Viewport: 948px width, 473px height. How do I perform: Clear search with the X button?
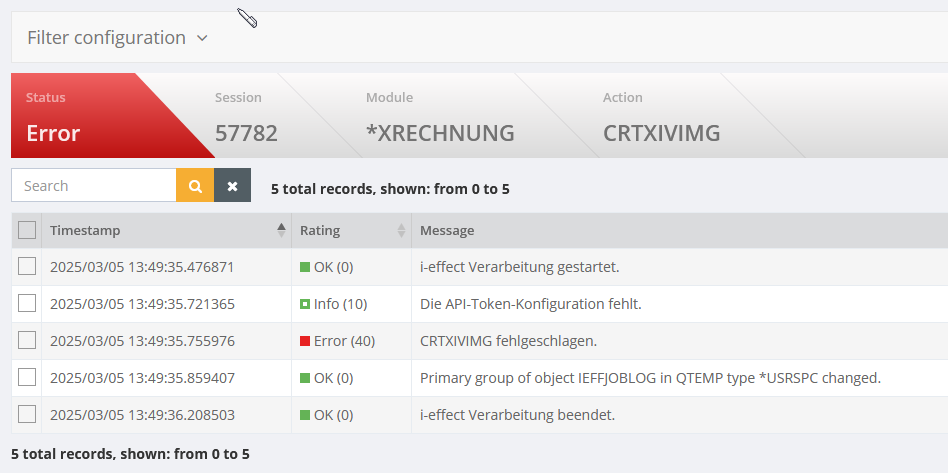(x=232, y=186)
